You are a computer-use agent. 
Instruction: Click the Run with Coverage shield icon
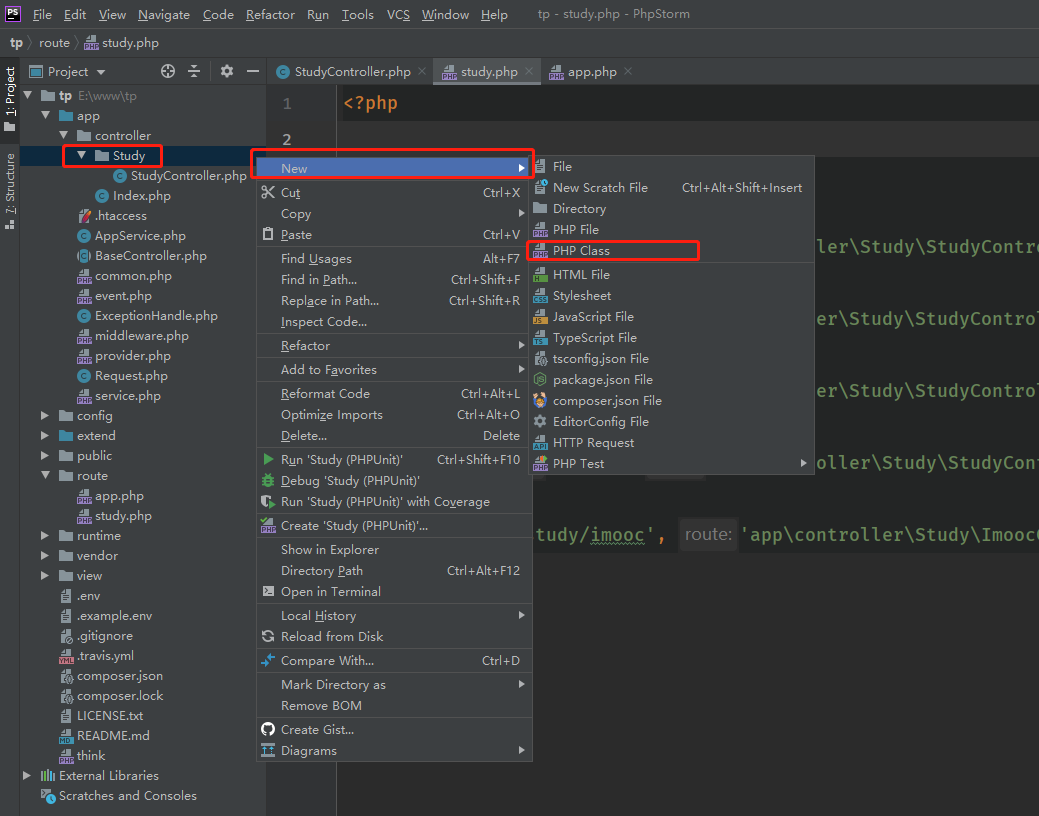(x=268, y=502)
